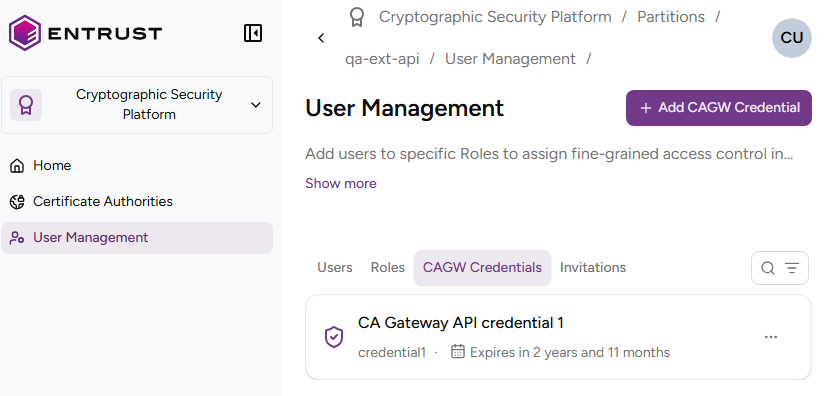
Task: Click the Partitions breadcrumb link
Action: [671, 17]
